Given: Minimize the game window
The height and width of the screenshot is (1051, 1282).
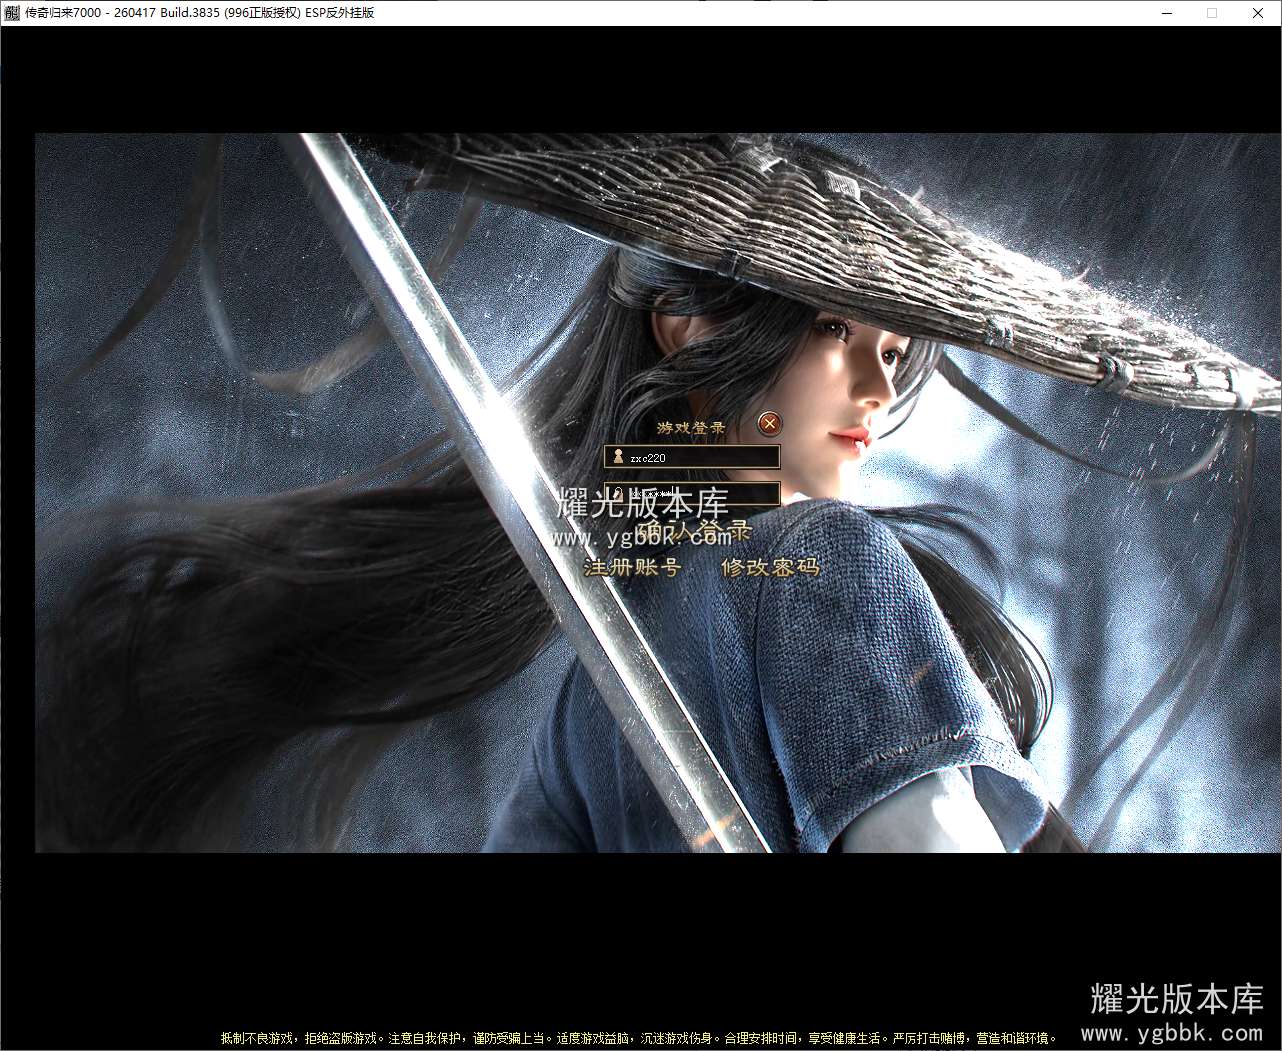Looking at the screenshot, I should [1166, 13].
